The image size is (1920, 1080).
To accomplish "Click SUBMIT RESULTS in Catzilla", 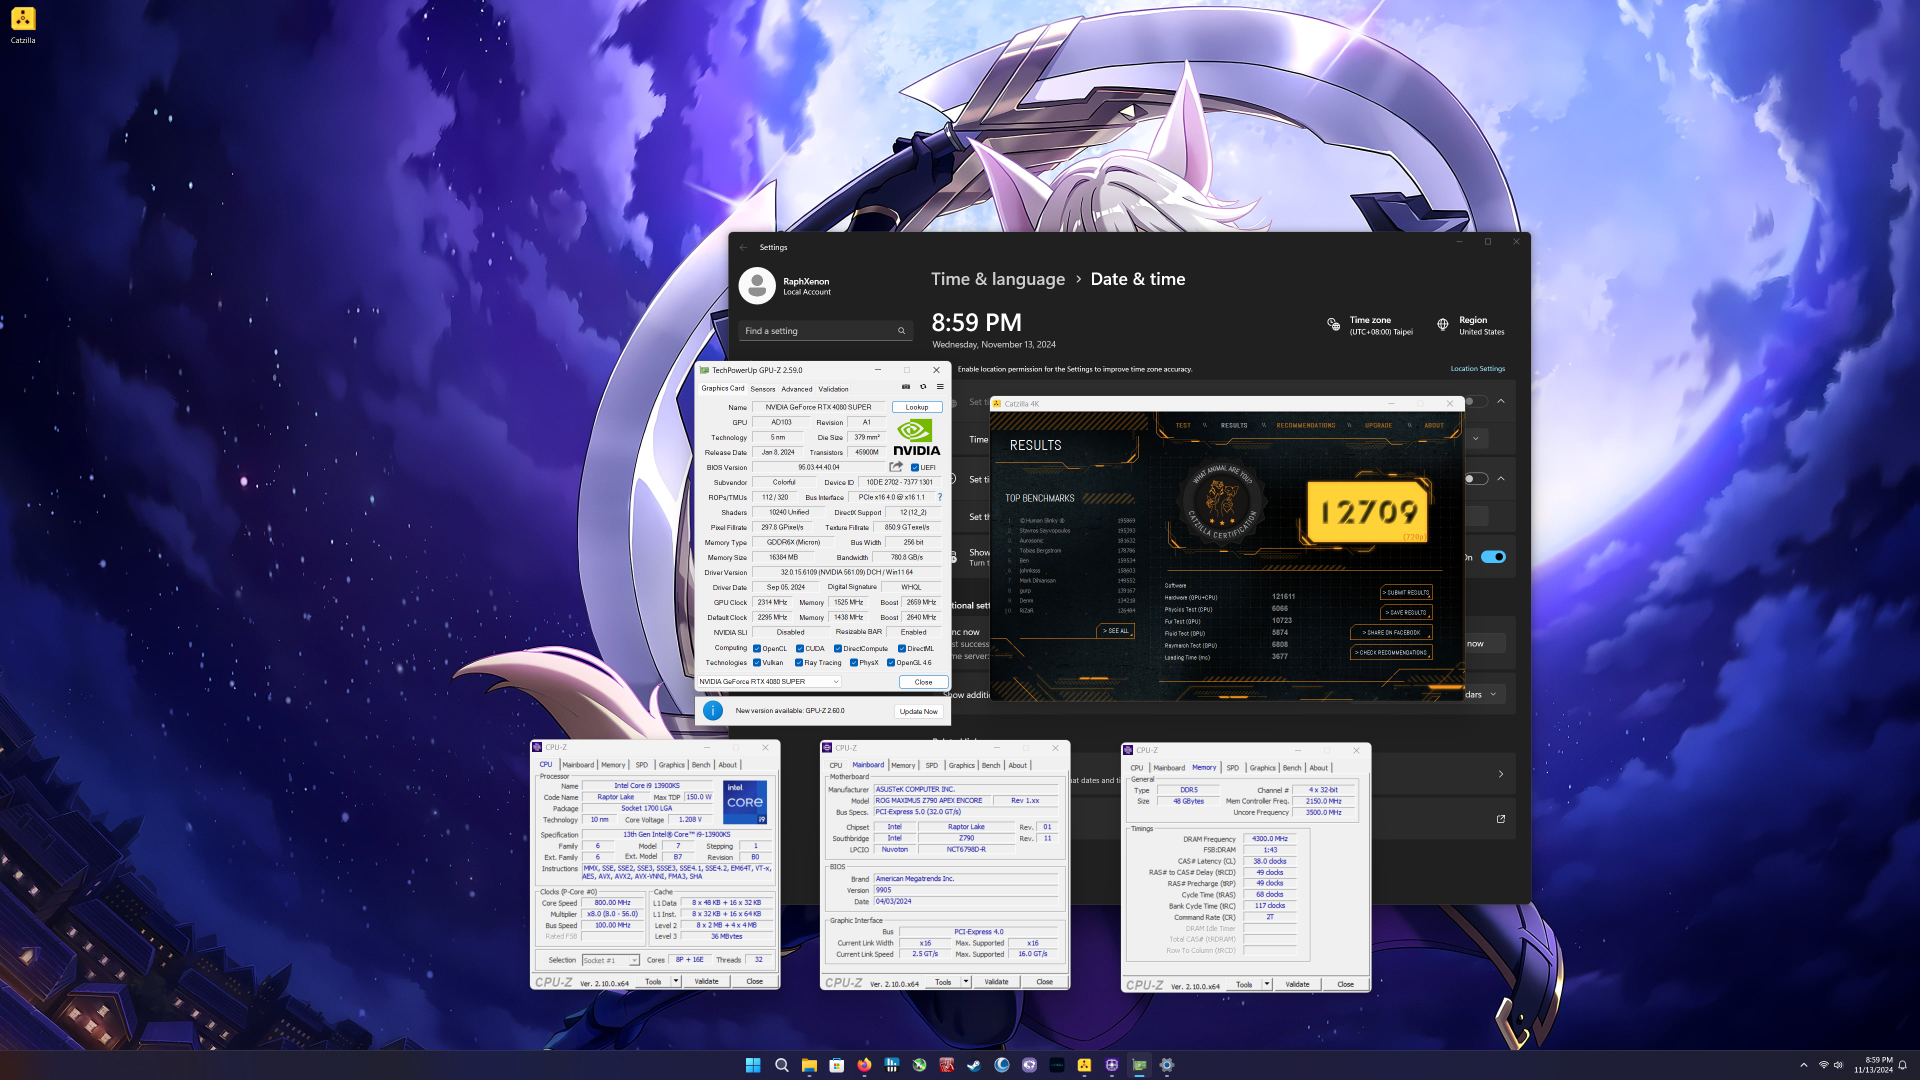I will tap(1406, 592).
